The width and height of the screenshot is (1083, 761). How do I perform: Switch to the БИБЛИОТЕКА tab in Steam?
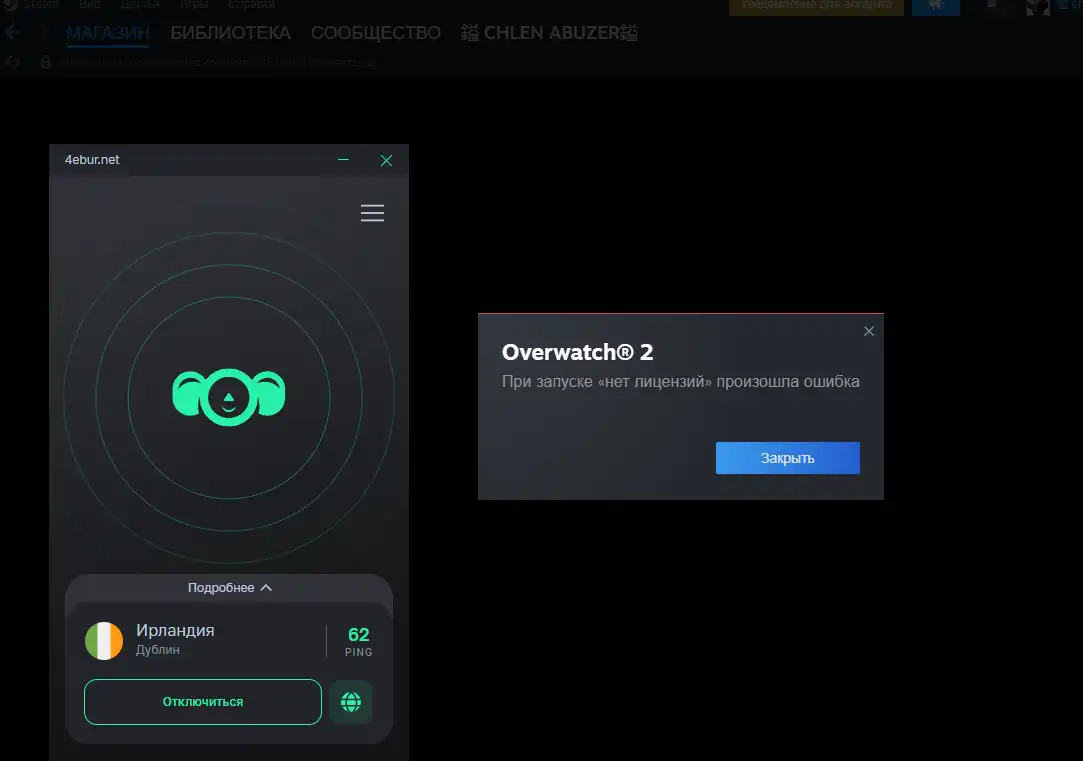coord(231,32)
